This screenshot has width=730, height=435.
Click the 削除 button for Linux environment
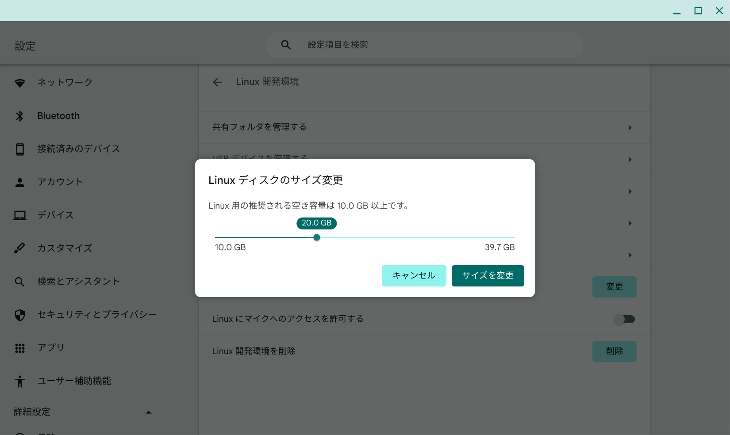[x=615, y=351]
